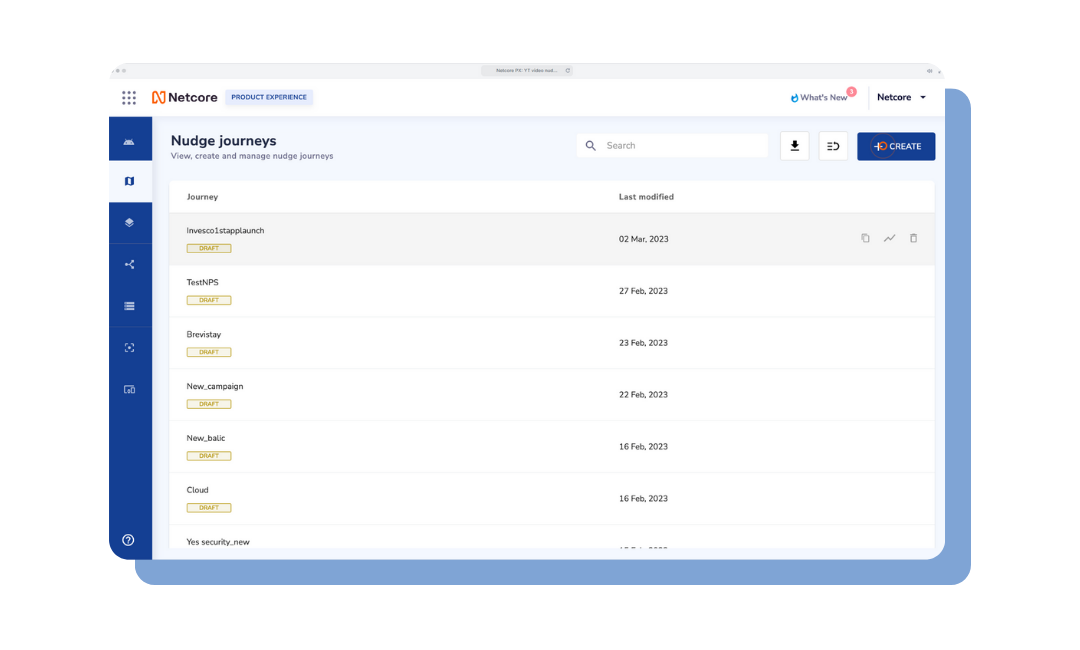
Task: Click the focus frame sidebar icon
Action: point(129,348)
